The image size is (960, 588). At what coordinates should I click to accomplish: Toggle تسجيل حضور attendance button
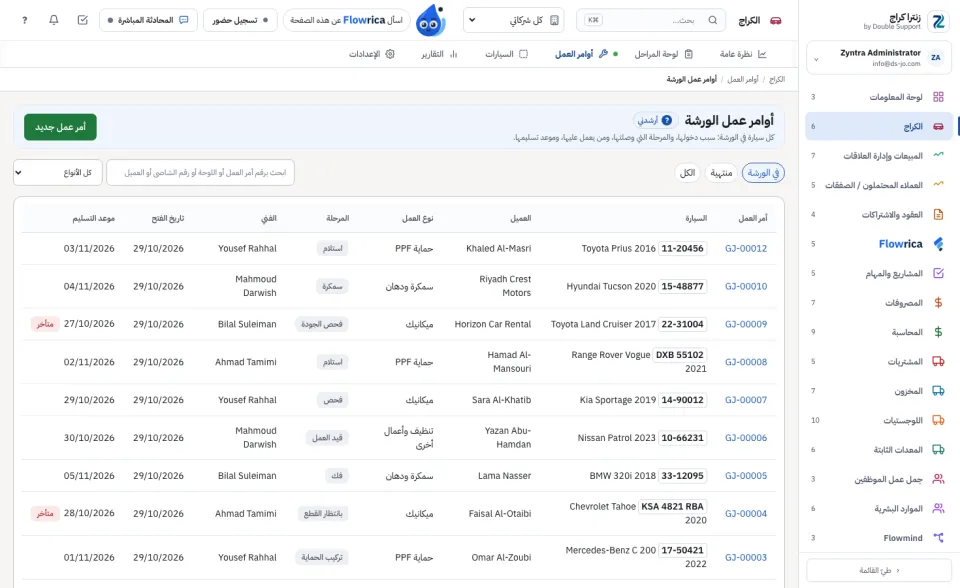240,20
